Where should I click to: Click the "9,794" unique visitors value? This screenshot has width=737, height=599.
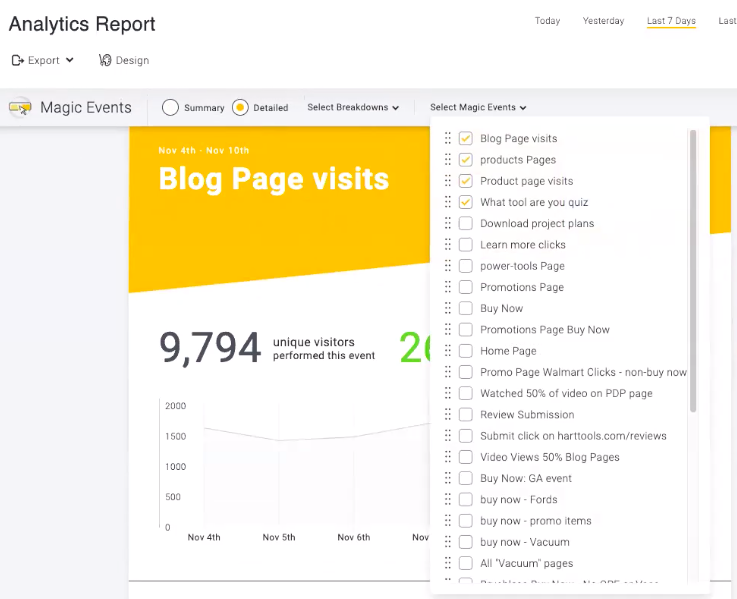click(x=210, y=347)
